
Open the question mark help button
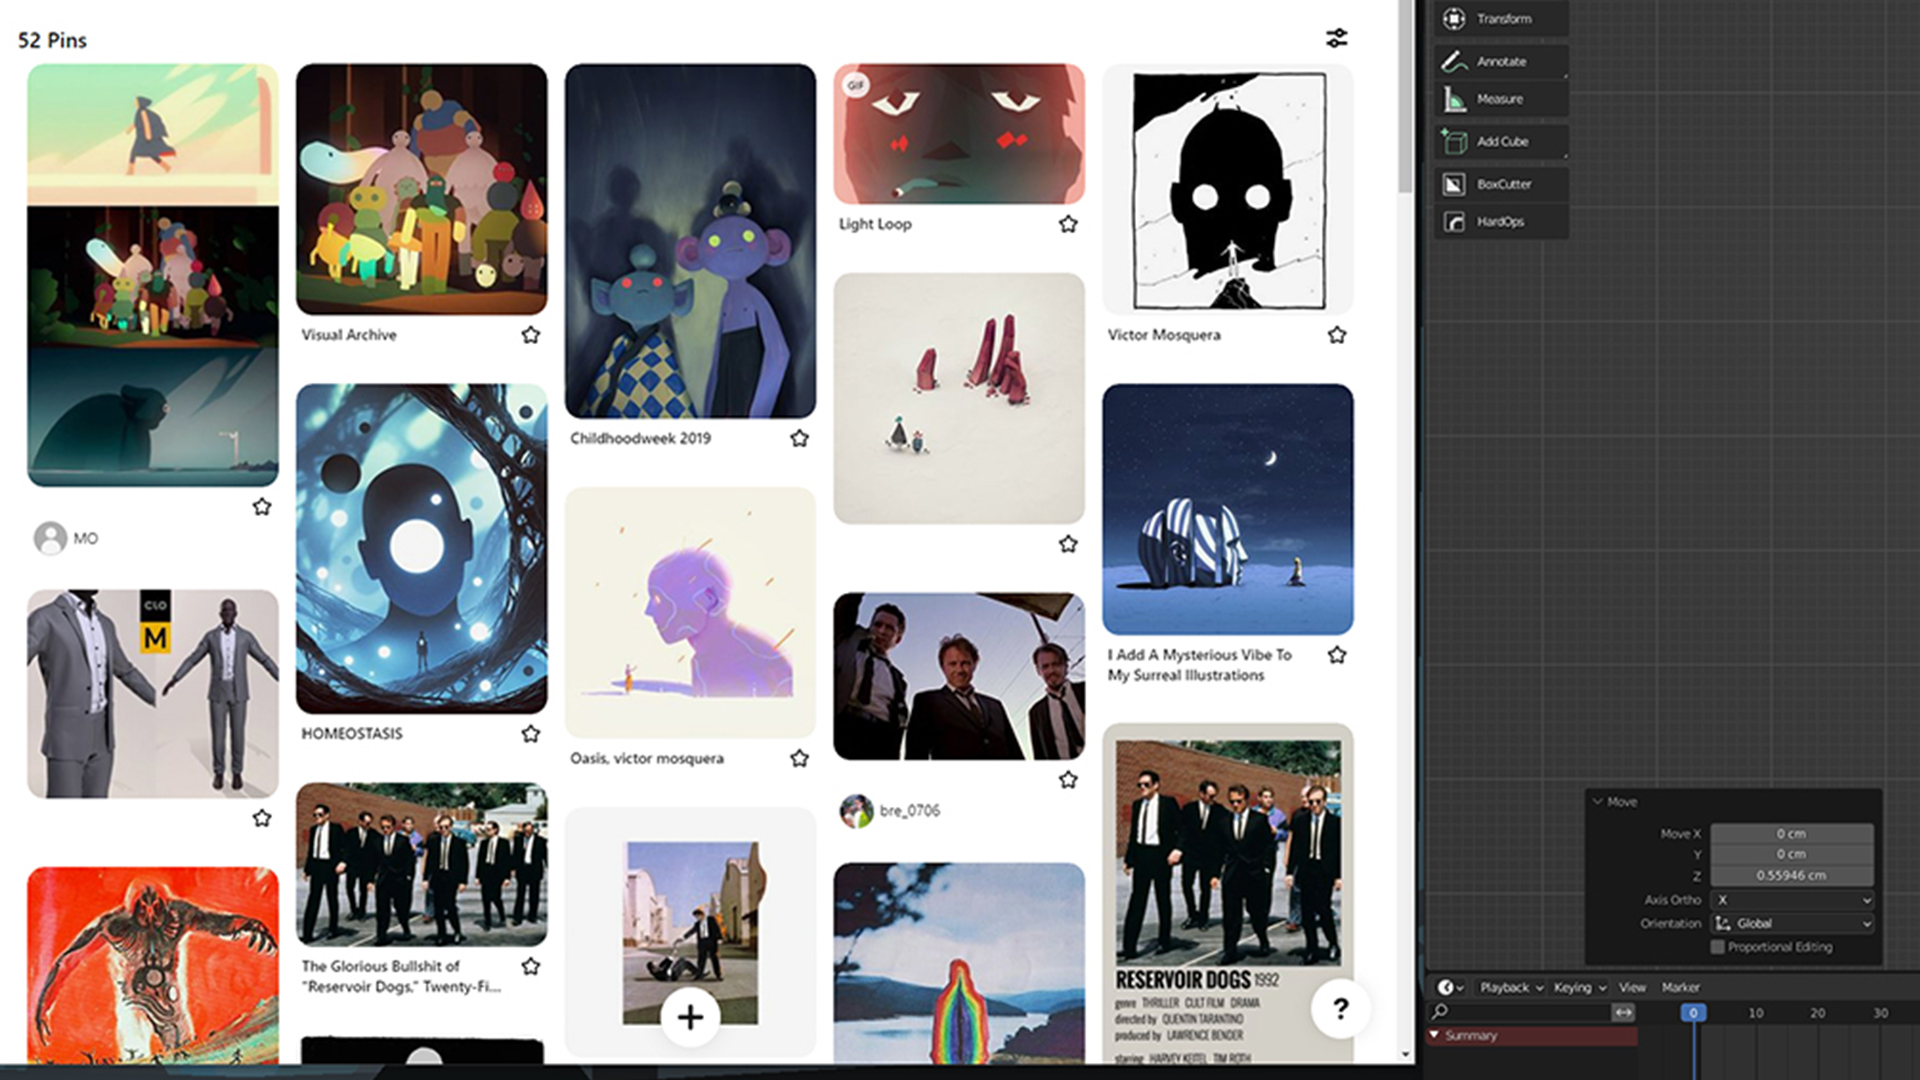(1340, 1008)
